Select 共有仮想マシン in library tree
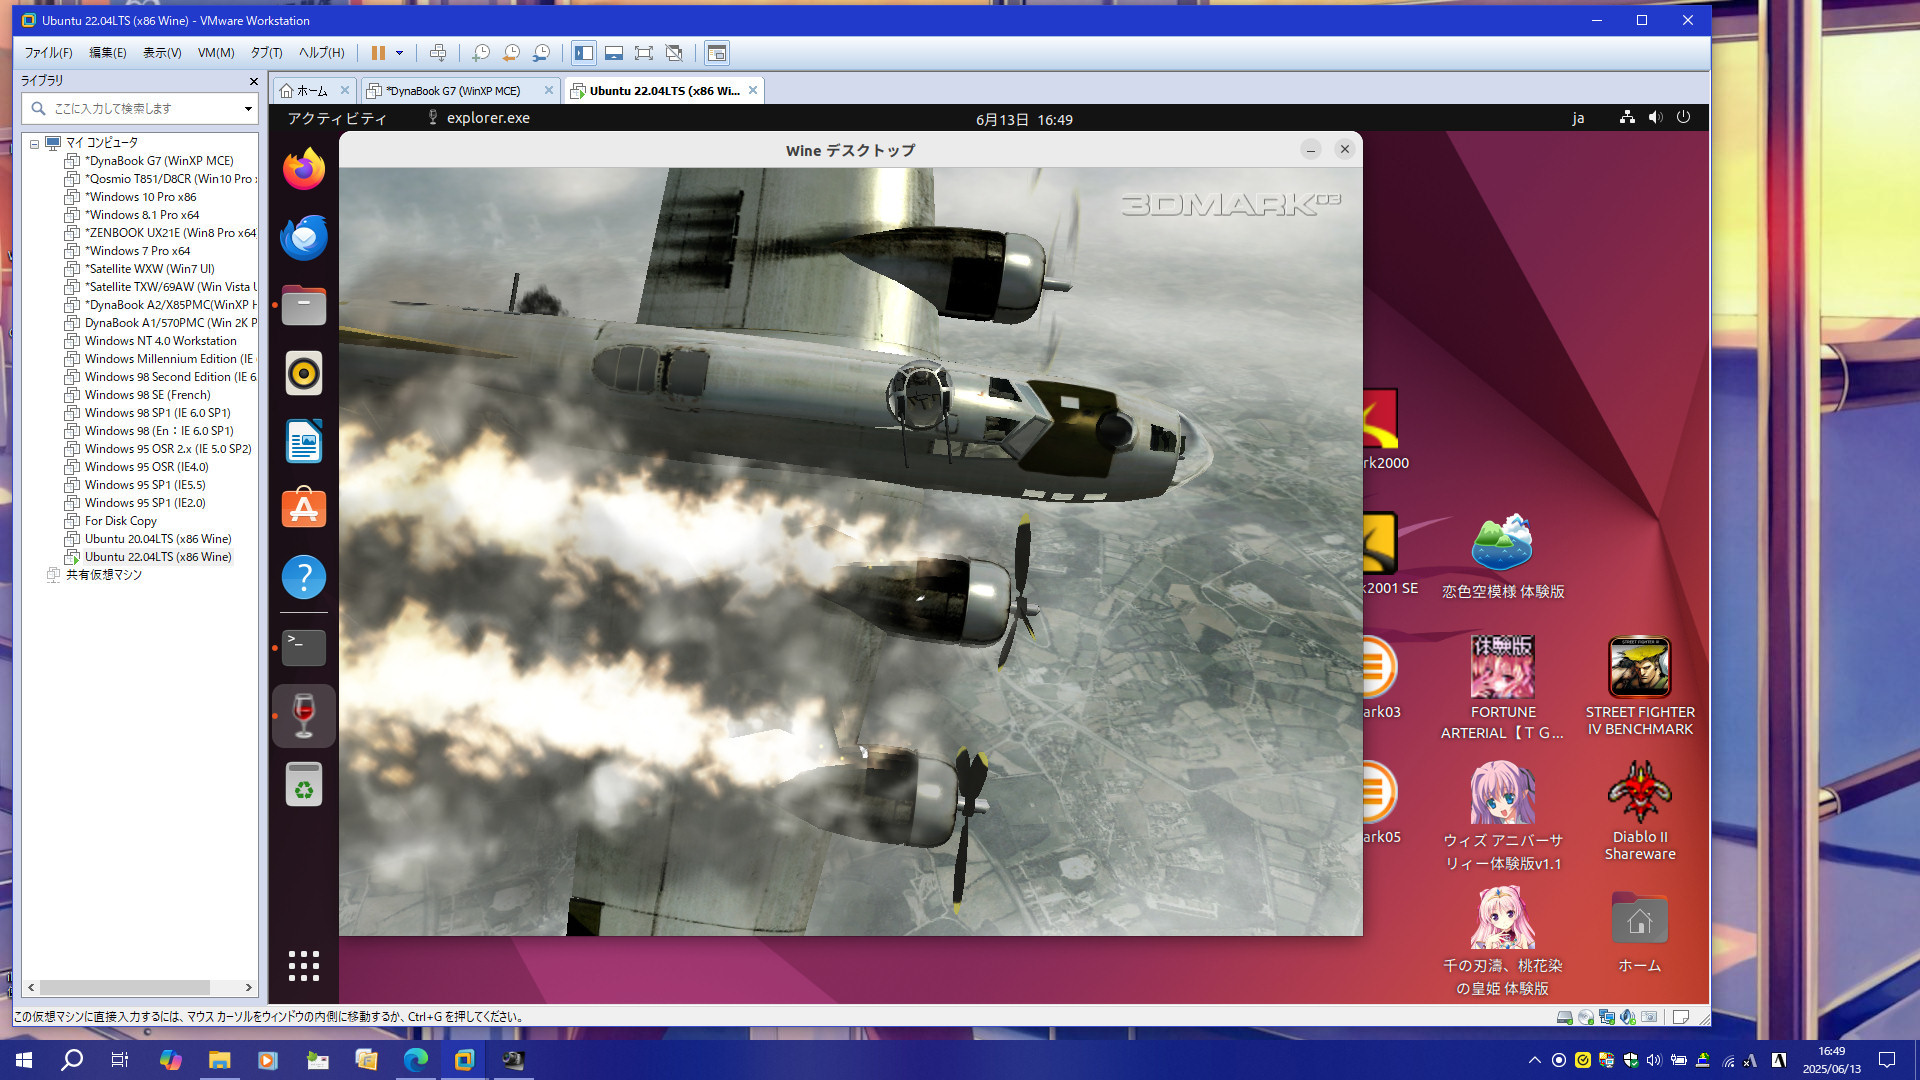Image resolution: width=1920 pixels, height=1080 pixels. [x=103, y=575]
